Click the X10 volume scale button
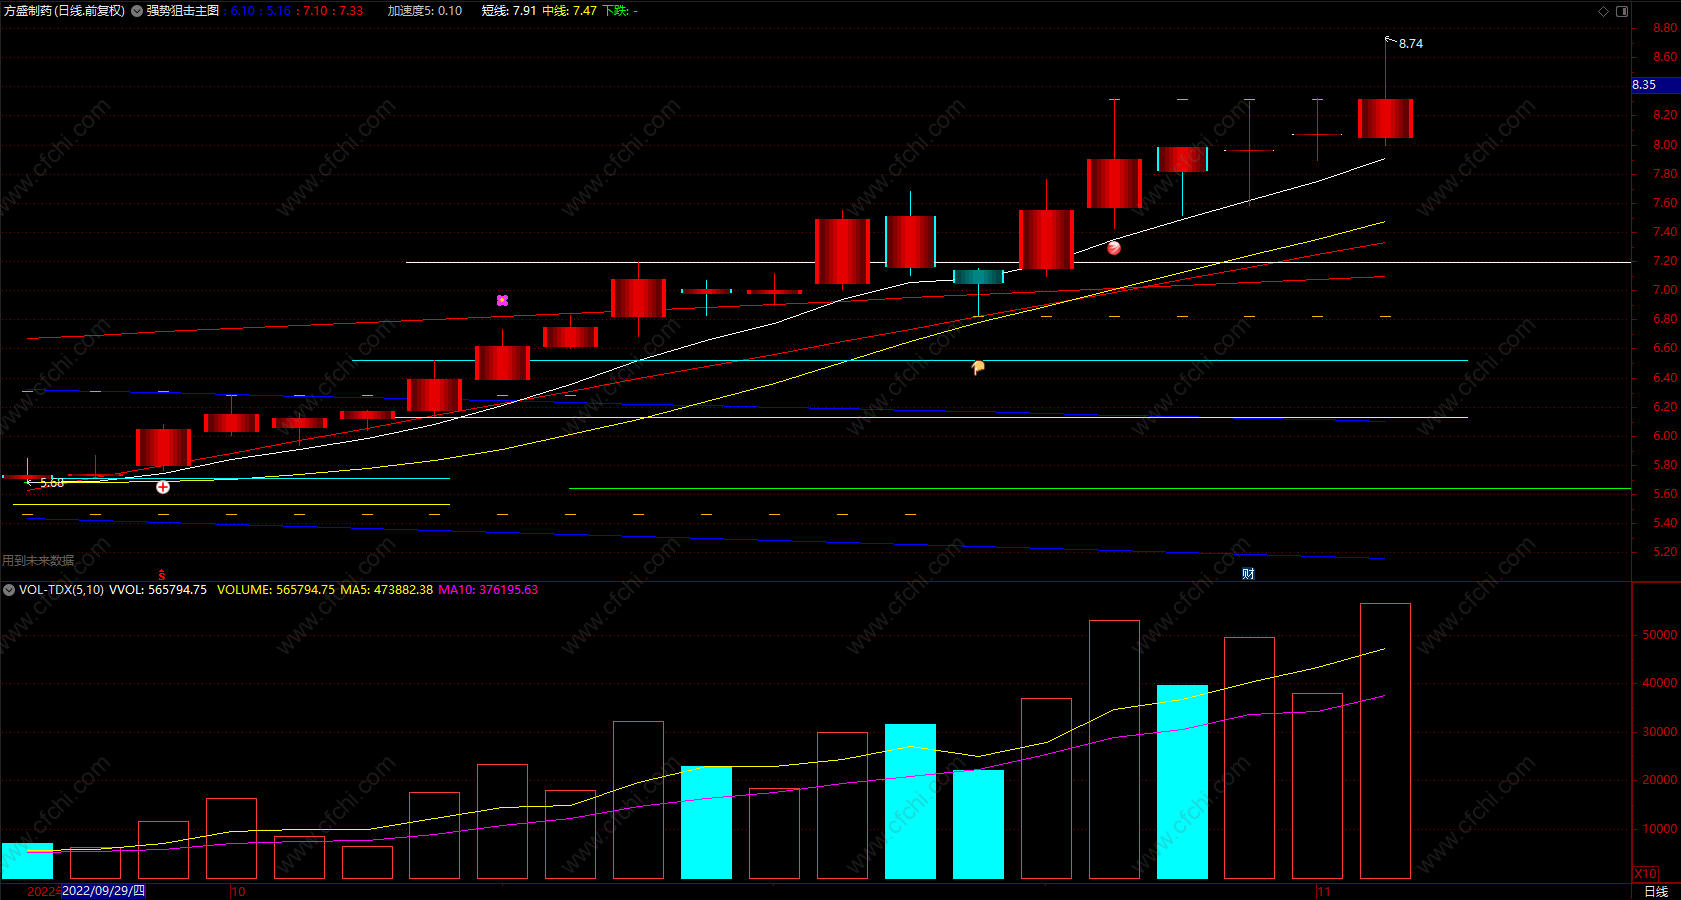This screenshot has width=1681, height=900. click(x=1645, y=873)
